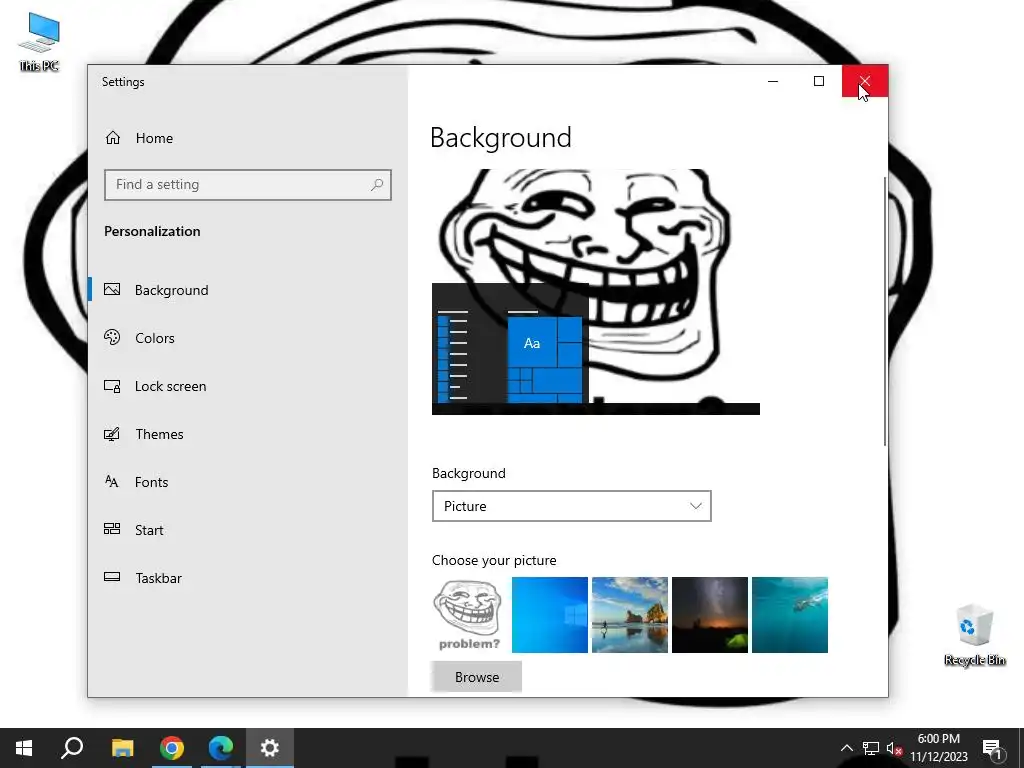
Task: Open taskbar Search
Action: [72, 748]
